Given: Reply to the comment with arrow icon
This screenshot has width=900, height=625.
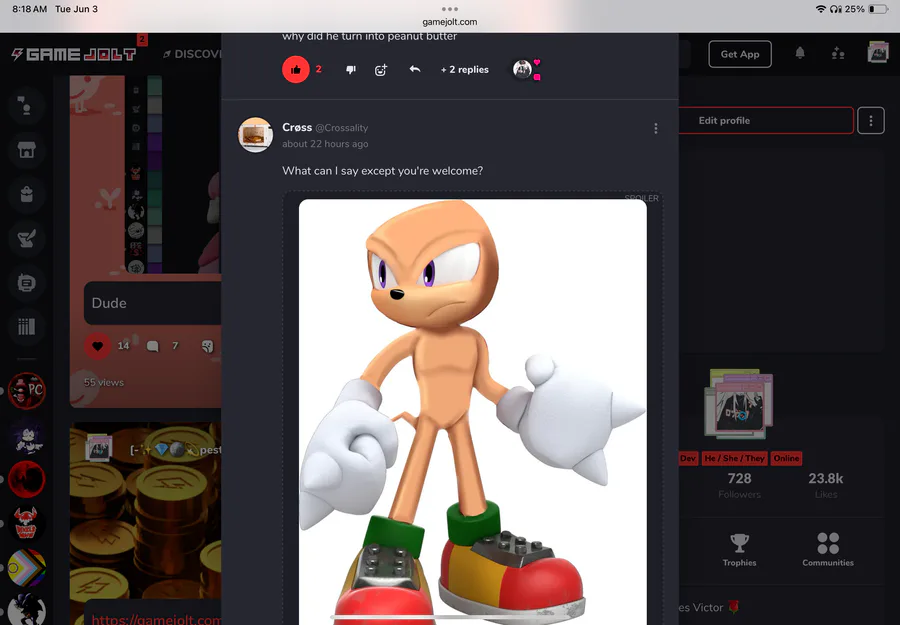Looking at the screenshot, I should (414, 69).
